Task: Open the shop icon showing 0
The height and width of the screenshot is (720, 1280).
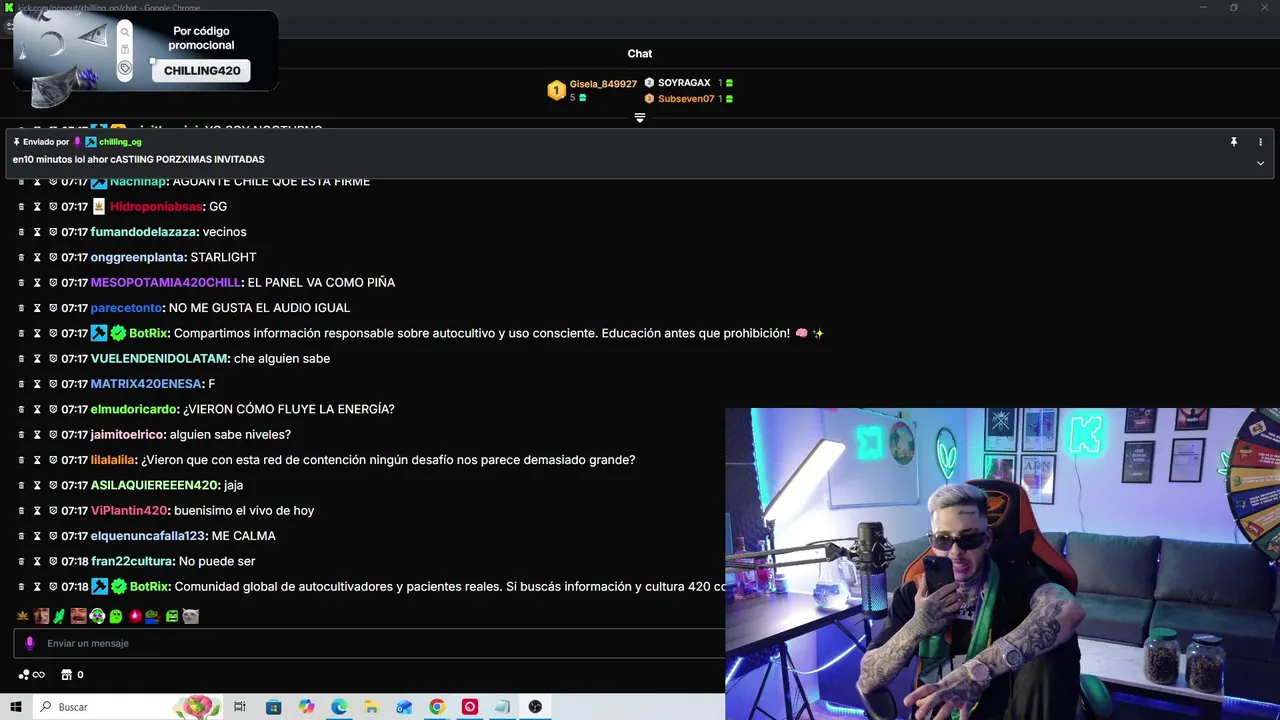Action: pos(72,675)
